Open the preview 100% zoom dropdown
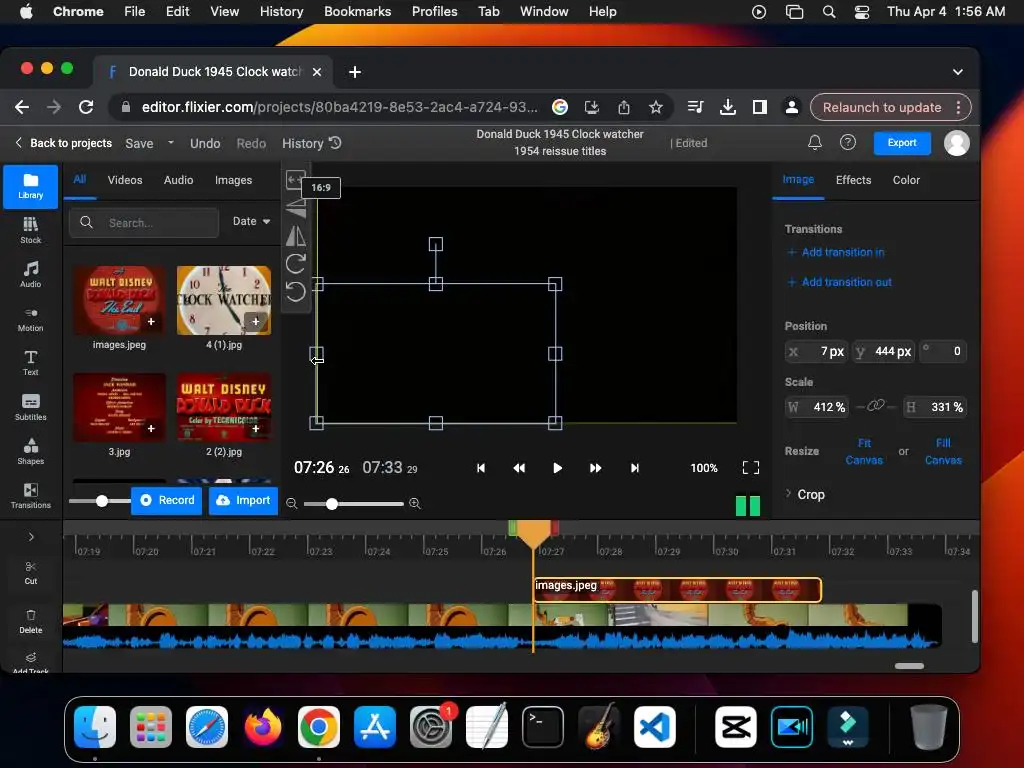 click(704, 468)
